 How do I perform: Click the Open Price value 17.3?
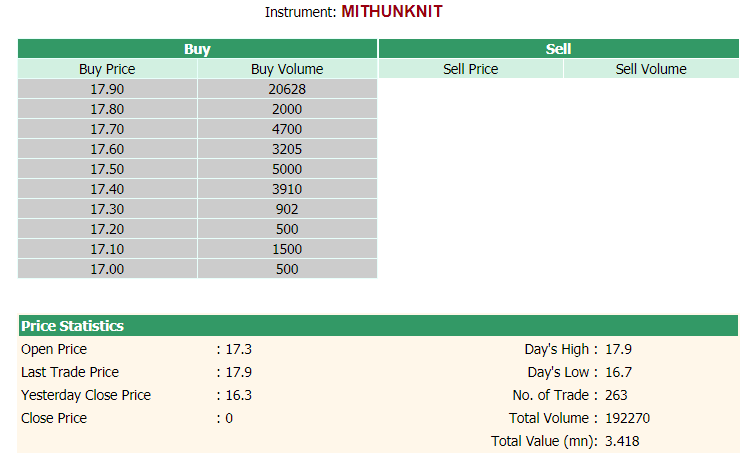[x=239, y=349]
